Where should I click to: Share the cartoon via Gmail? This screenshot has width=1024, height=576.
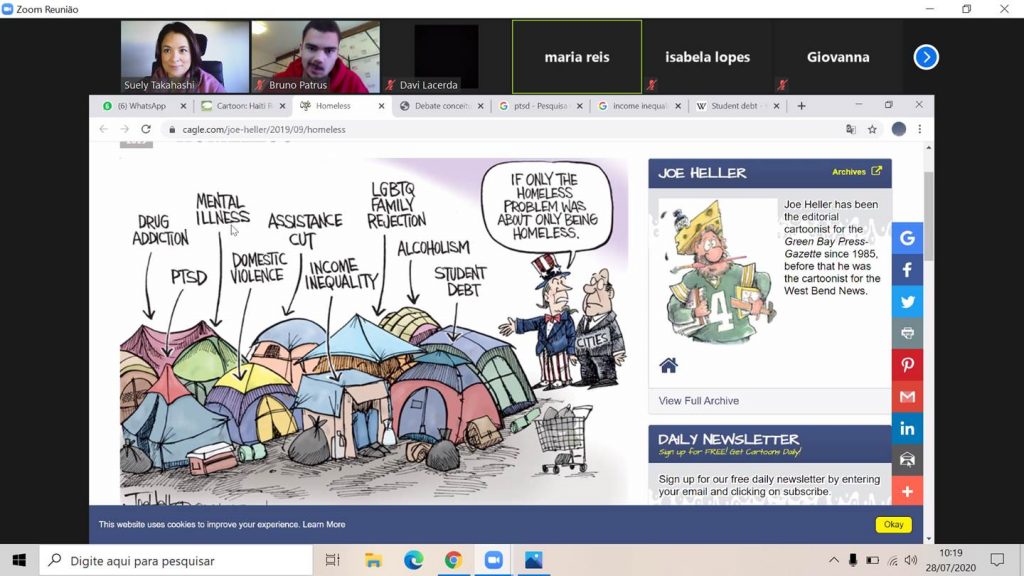[x=907, y=396]
